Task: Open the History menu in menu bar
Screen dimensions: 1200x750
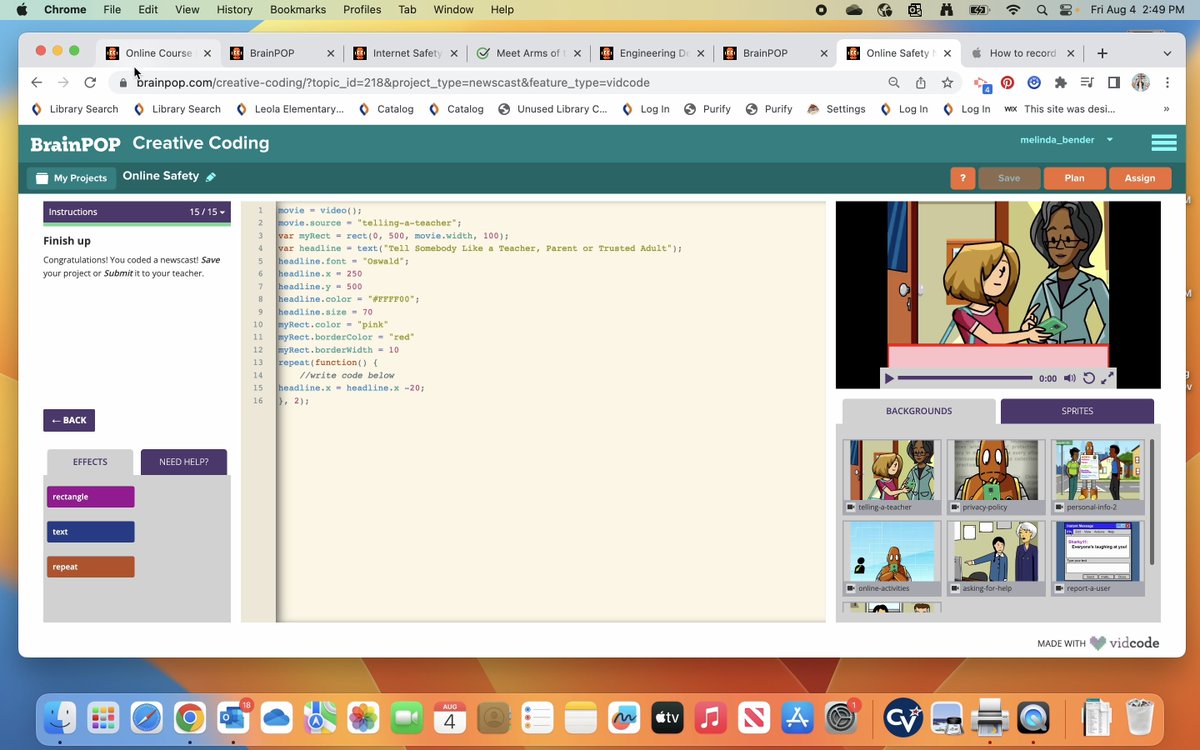Action: coord(234,10)
